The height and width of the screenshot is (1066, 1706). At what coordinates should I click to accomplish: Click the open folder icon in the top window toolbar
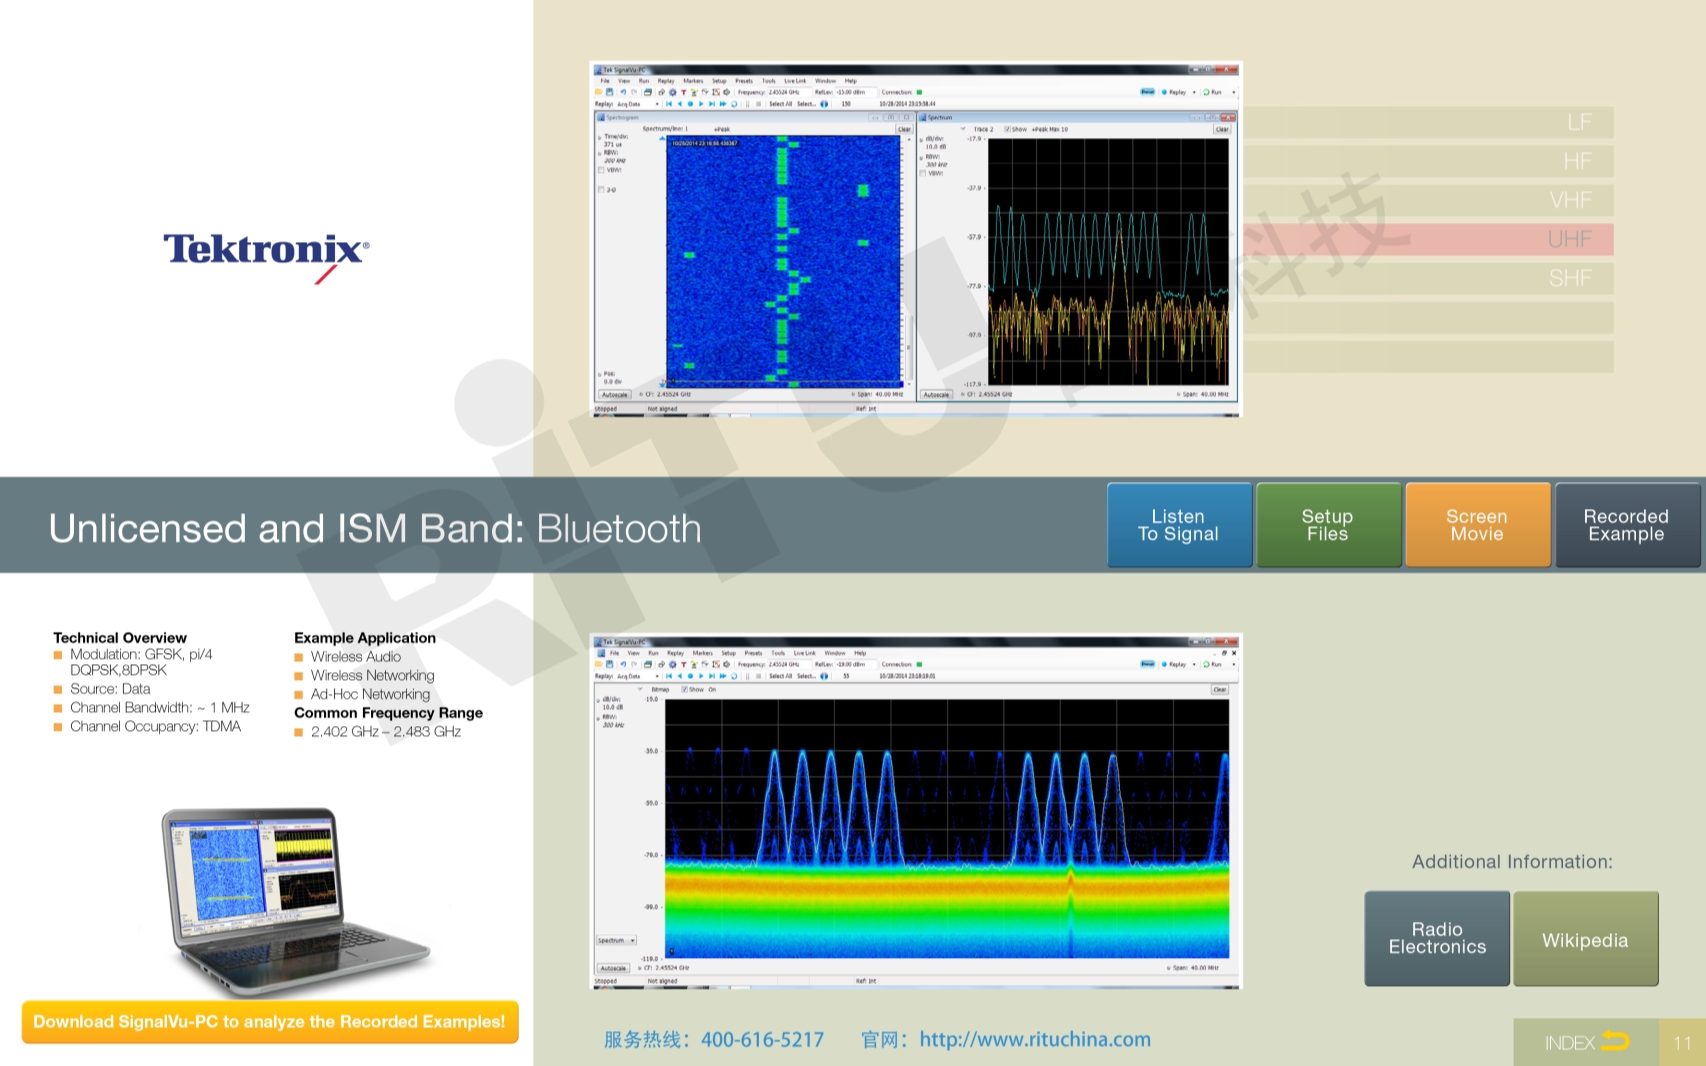tap(599, 92)
